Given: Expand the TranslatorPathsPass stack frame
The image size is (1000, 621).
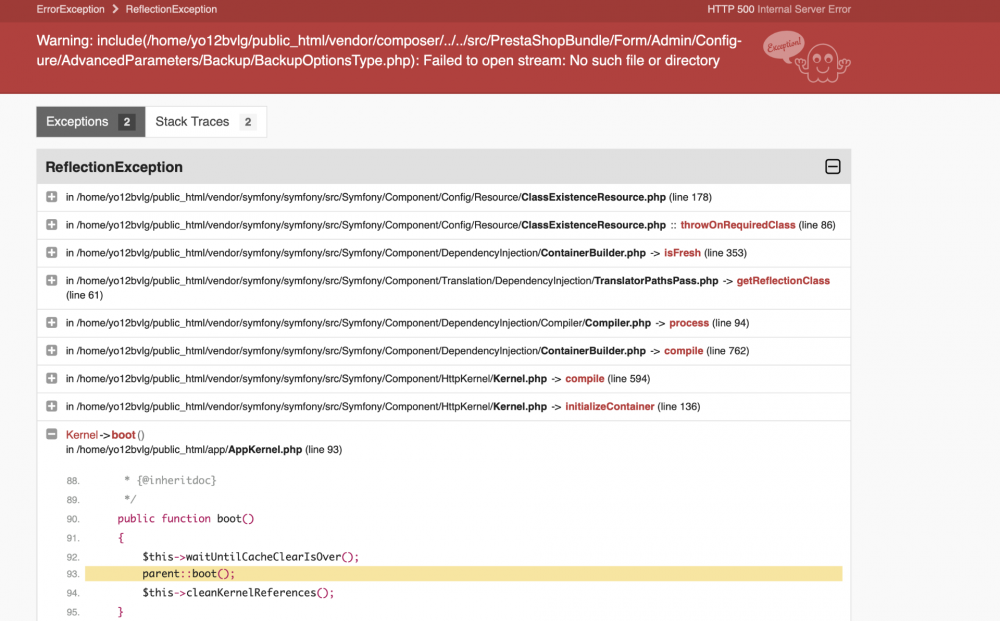Looking at the screenshot, I should [51, 281].
